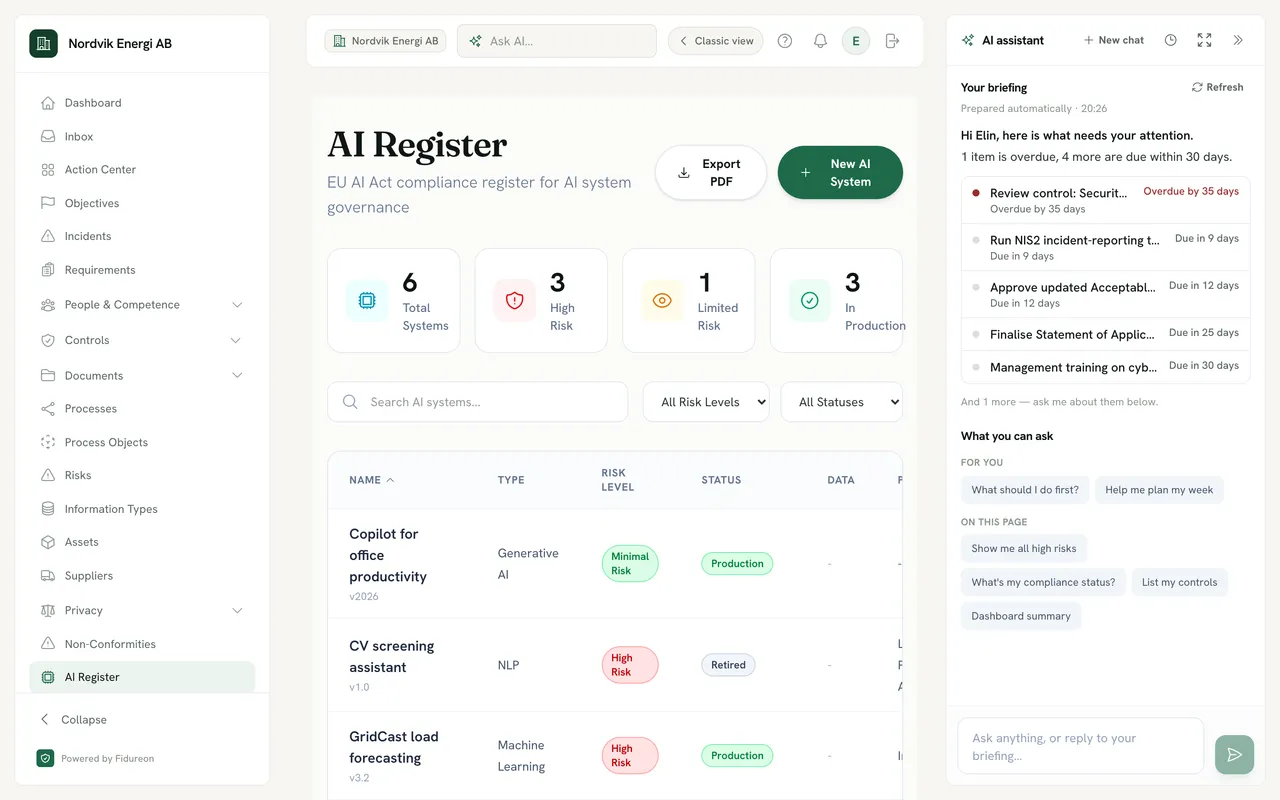Sort table by NAME column
This screenshot has height=800, width=1280.
[x=371, y=480]
